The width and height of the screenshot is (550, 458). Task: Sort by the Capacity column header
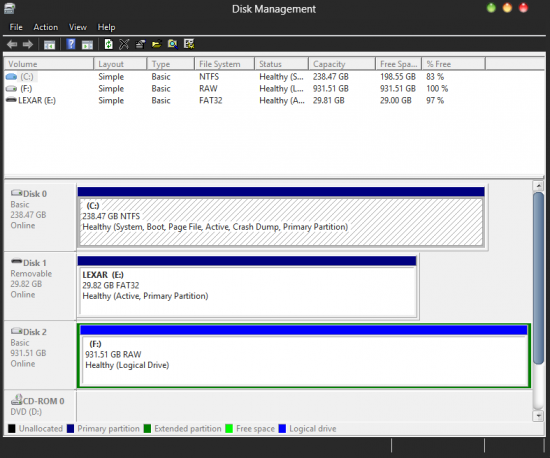(342, 64)
